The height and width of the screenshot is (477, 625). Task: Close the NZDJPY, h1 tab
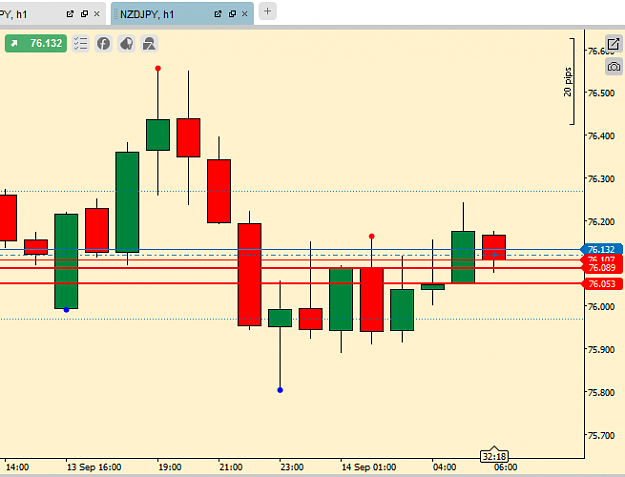coord(245,14)
